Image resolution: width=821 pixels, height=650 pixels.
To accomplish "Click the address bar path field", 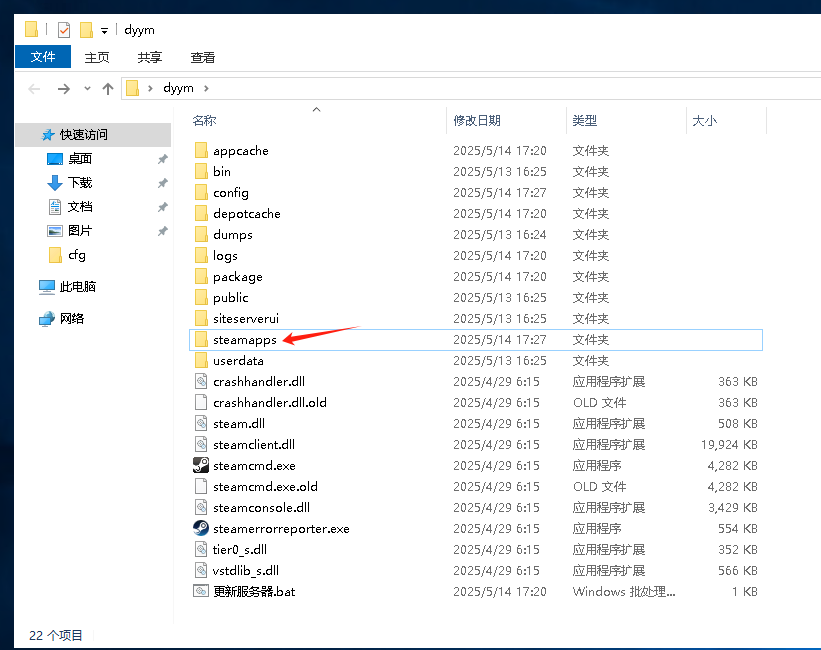I will [x=471, y=89].
